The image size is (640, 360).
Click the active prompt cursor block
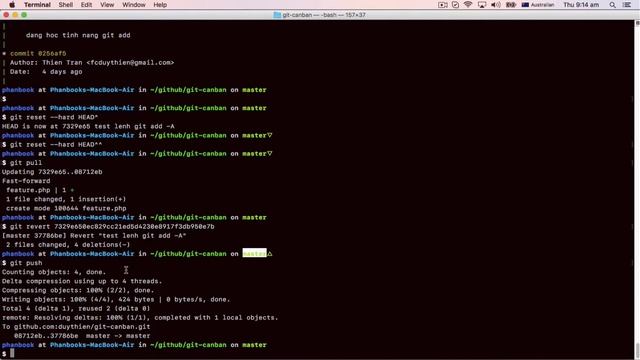(12, 353)
